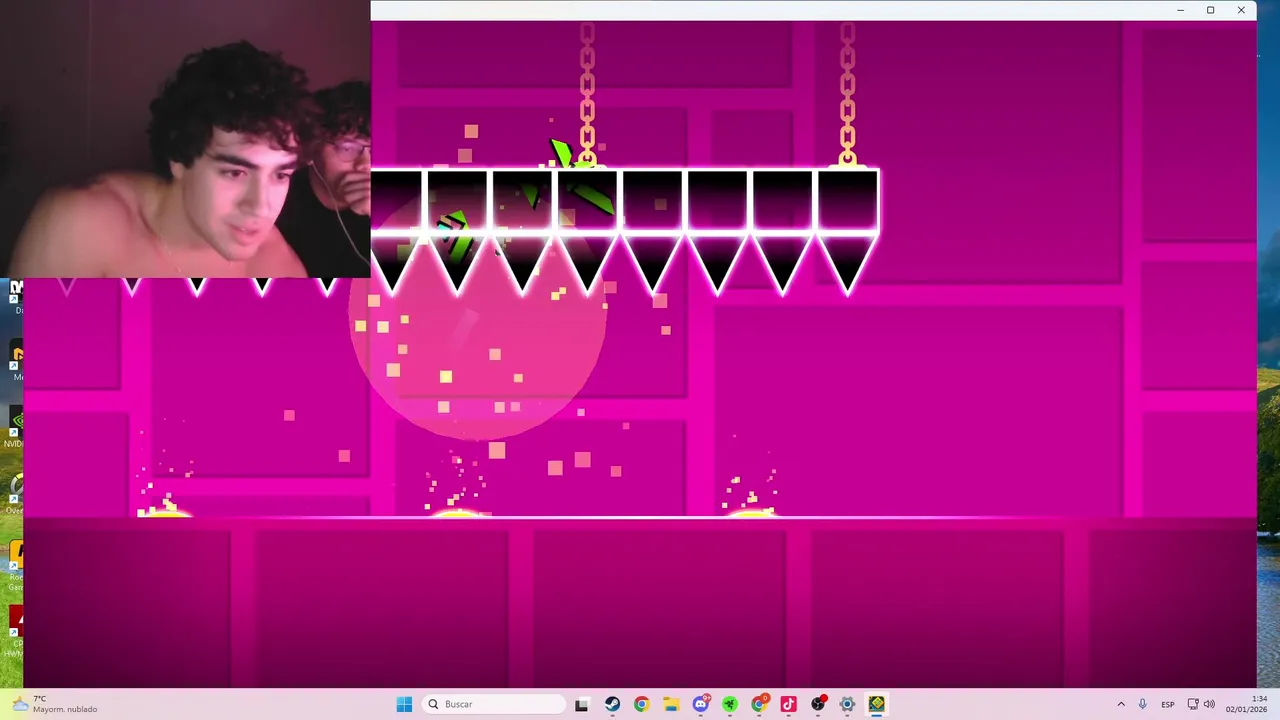Open the CPUID HWMonitor desktop shortcut
The width and height of the screenshot is (1280, 720).
(12, 630)
